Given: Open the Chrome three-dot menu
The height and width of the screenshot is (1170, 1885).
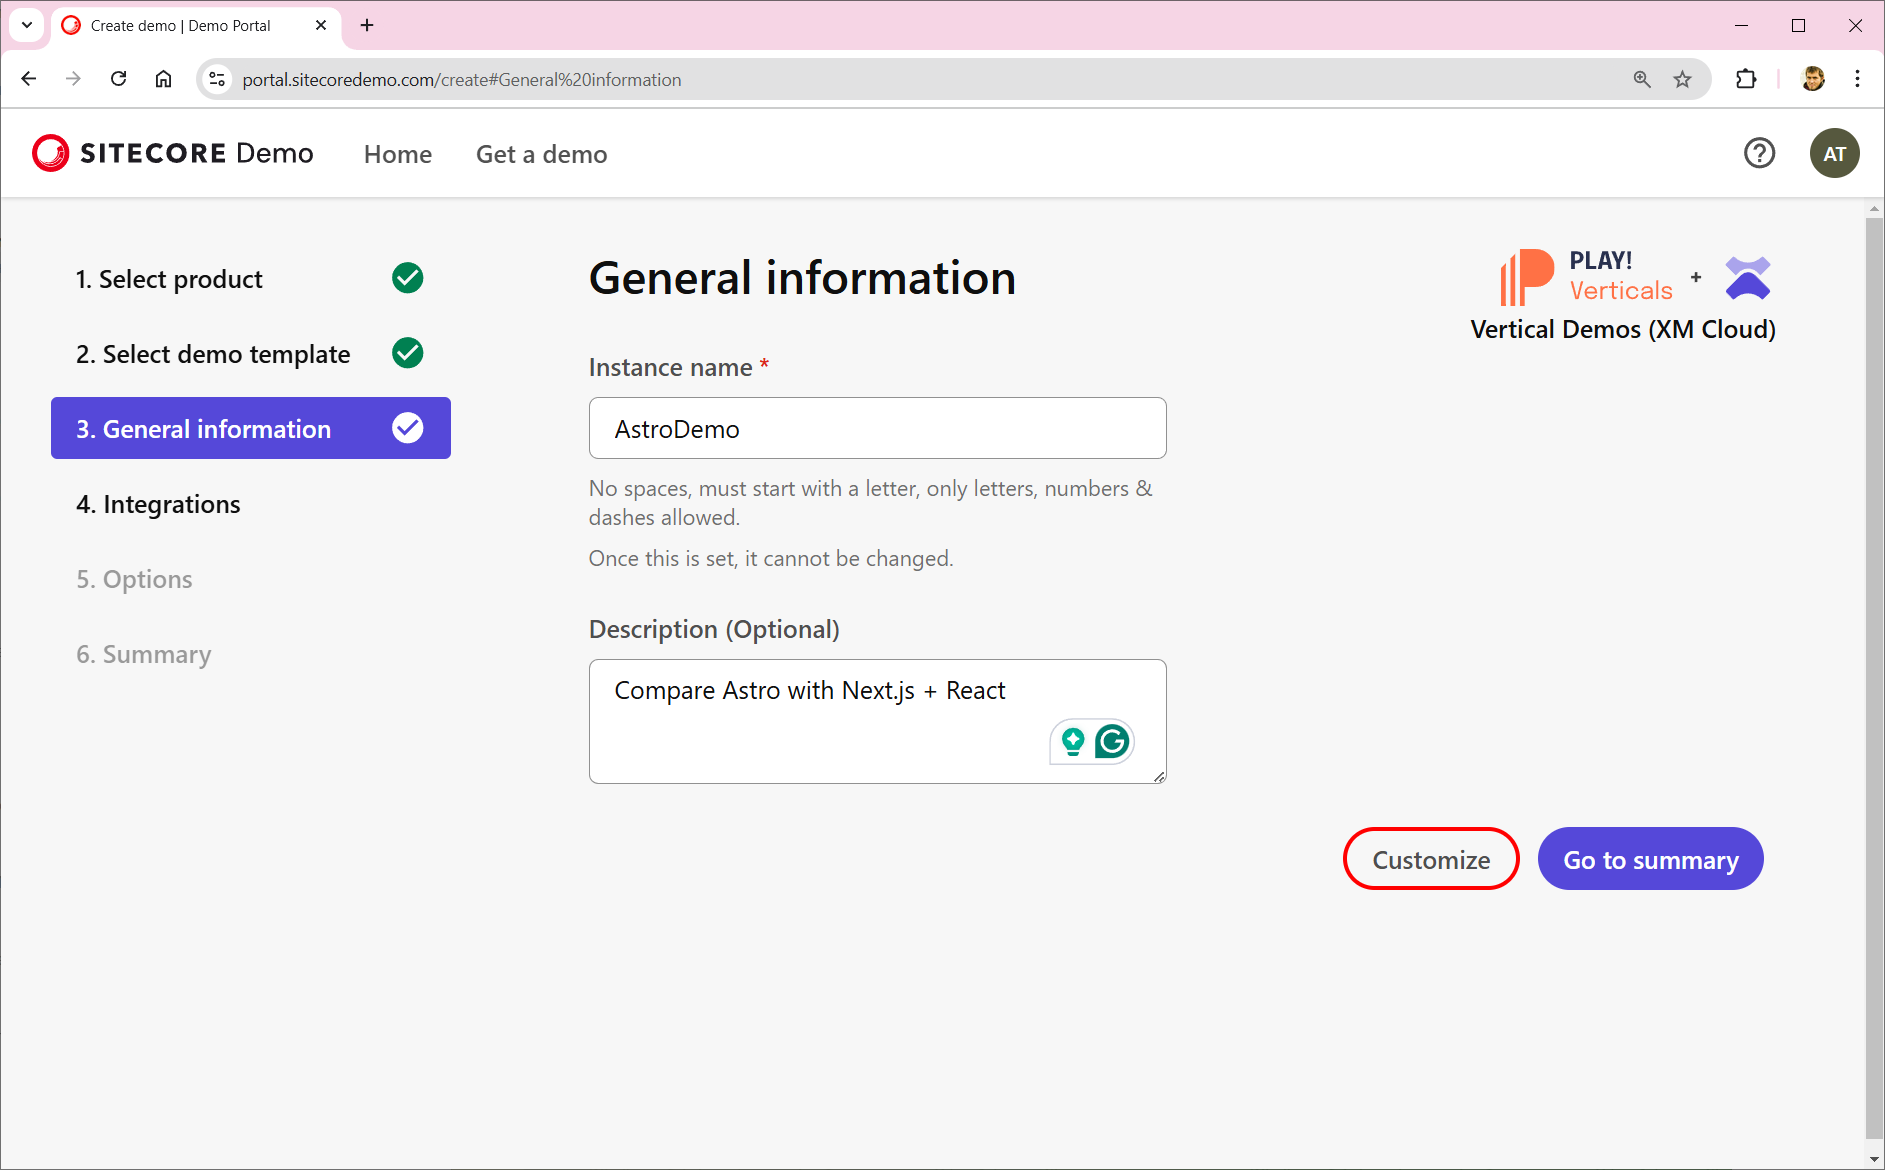Looking at the screenshot, I should coord(1858,79).
